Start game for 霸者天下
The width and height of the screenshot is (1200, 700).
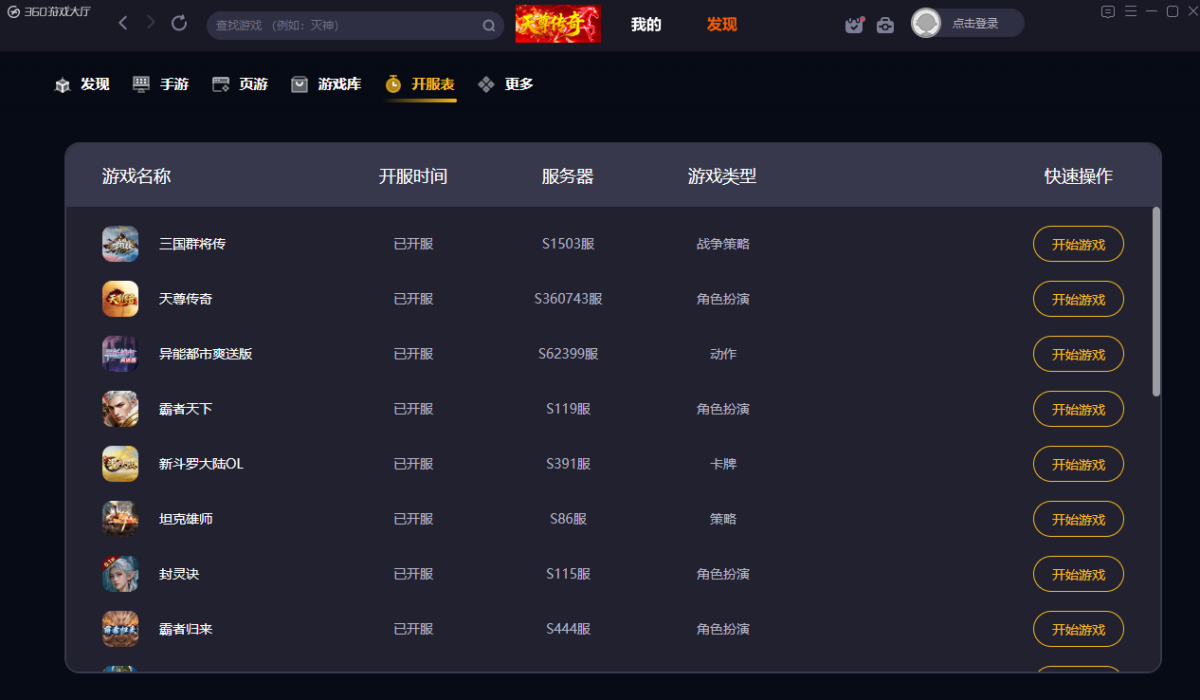pos(1078,409)
